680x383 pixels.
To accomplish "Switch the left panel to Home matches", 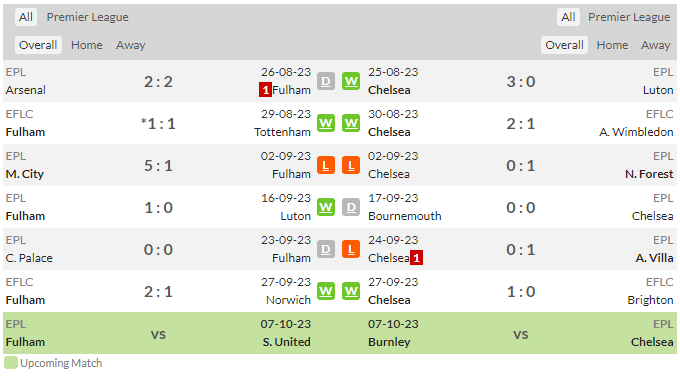I will coord(87,45).
